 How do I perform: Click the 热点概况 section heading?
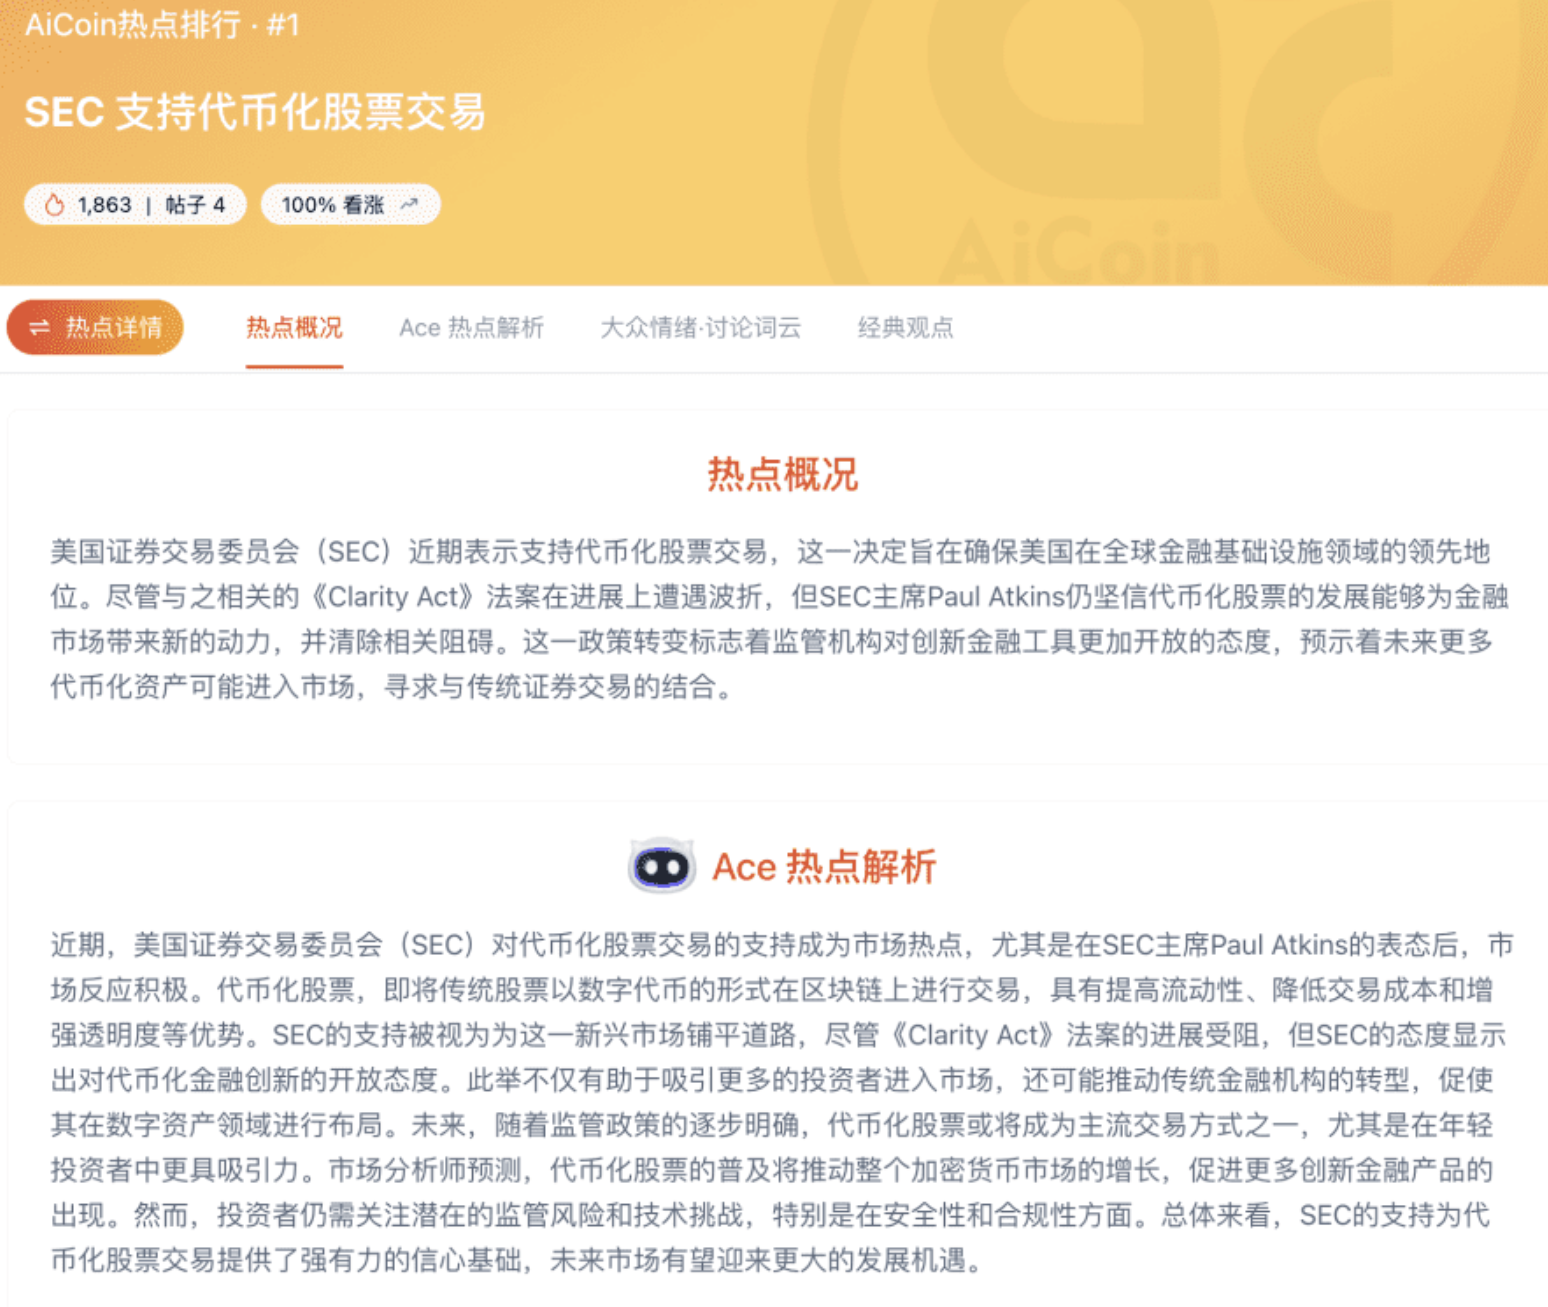tap(783, 474)
